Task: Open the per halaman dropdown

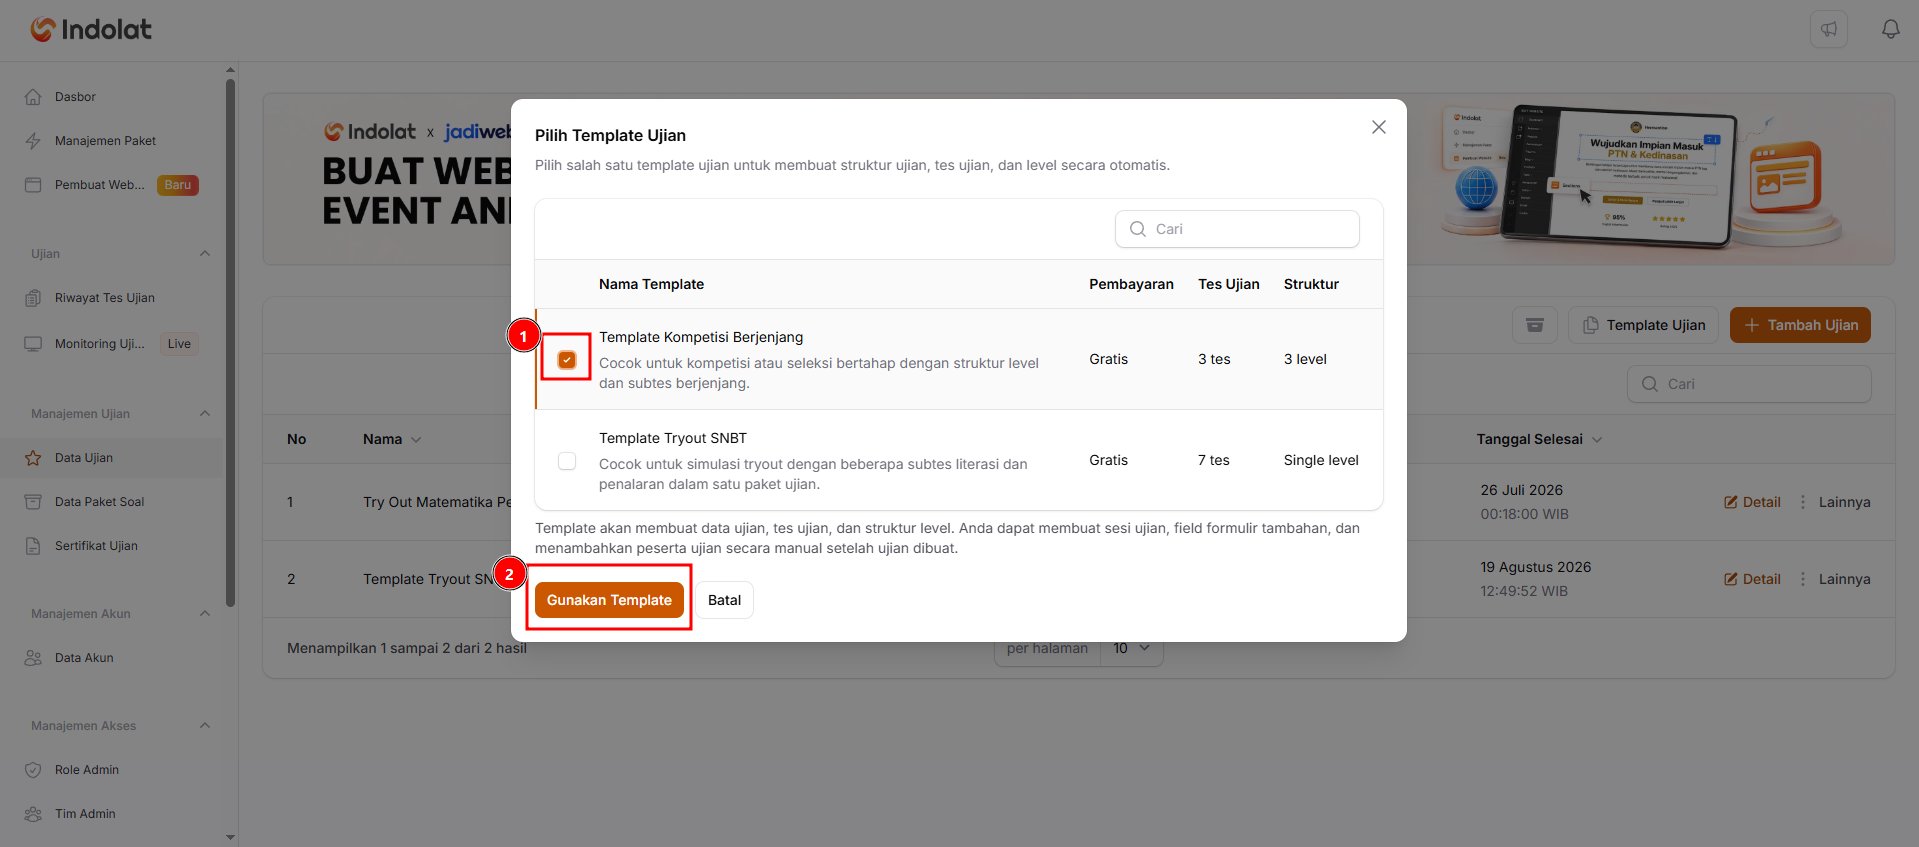Action: (x=1132, y=649)
